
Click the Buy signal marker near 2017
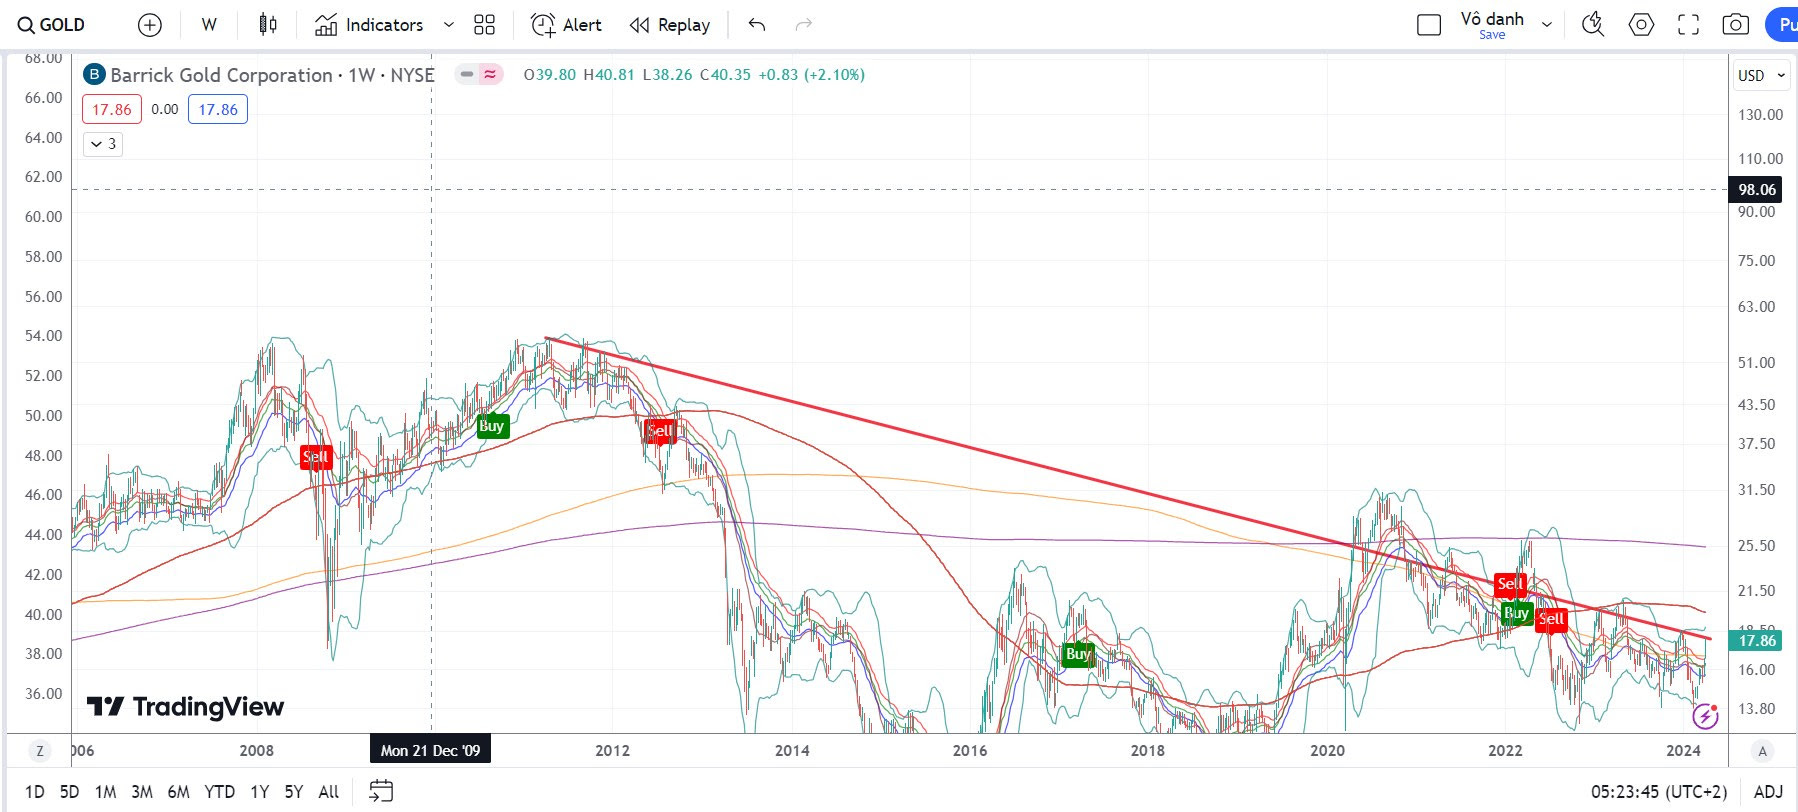coord(1078,655)
